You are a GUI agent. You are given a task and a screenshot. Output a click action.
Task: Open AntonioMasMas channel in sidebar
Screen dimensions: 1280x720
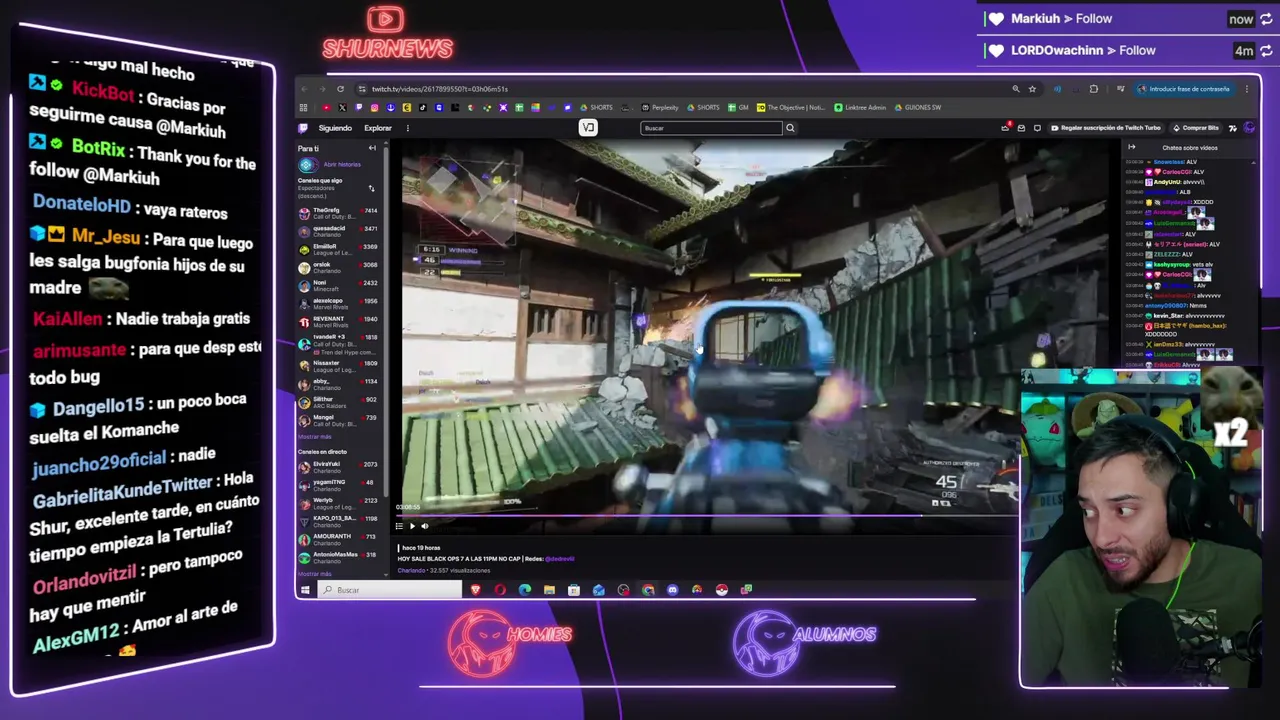(x=338, y=557)
